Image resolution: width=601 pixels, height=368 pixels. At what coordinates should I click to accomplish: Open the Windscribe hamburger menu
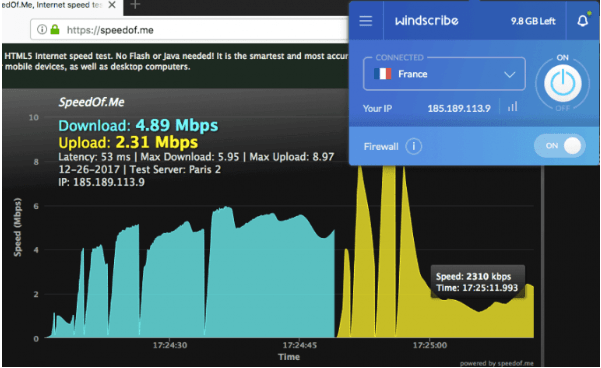(365, 21)
